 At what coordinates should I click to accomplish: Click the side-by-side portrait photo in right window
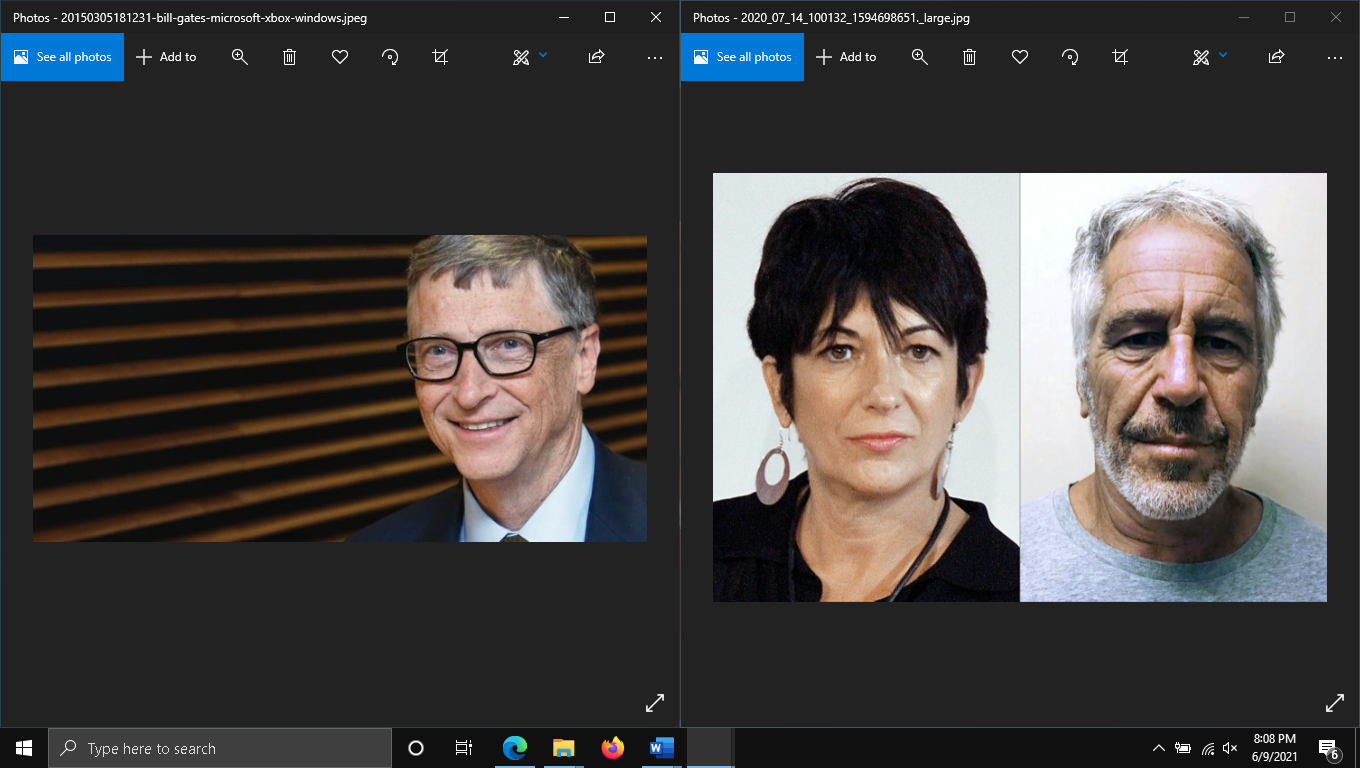pos(1020,387)
